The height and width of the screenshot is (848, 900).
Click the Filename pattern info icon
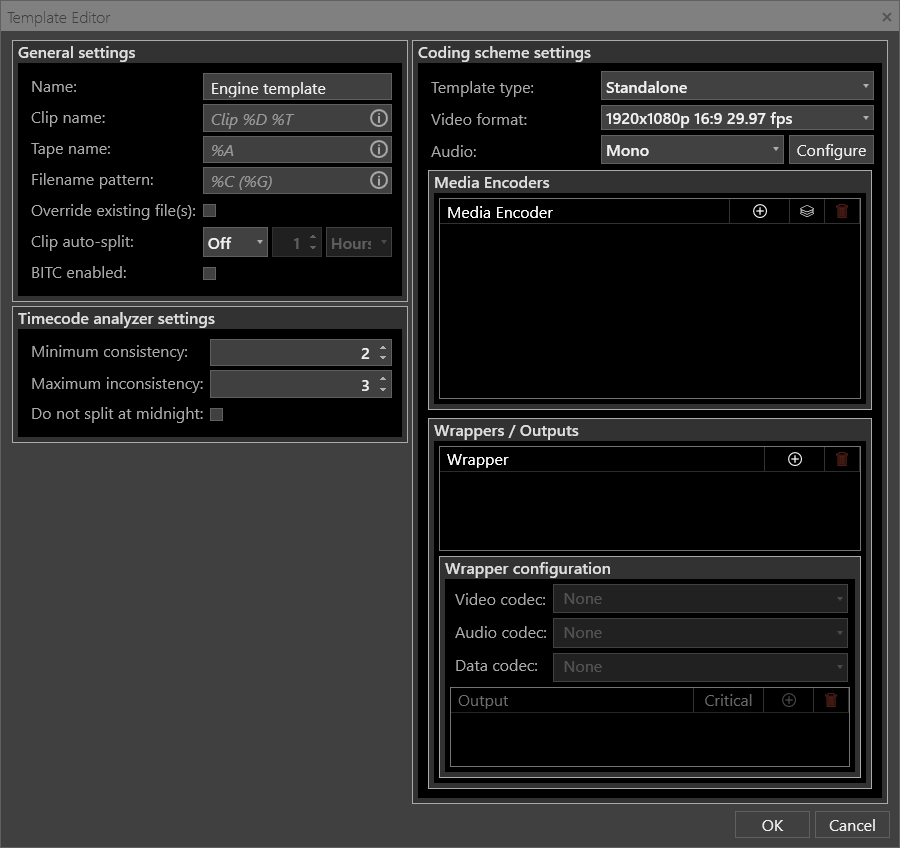(x=378, y=180)
